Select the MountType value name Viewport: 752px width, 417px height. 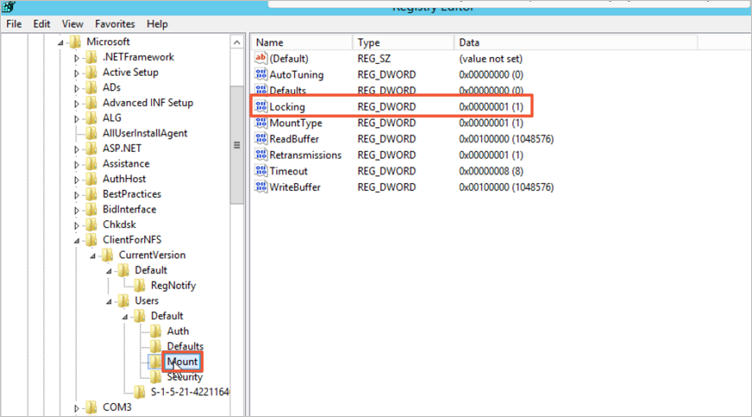(296, 123)
